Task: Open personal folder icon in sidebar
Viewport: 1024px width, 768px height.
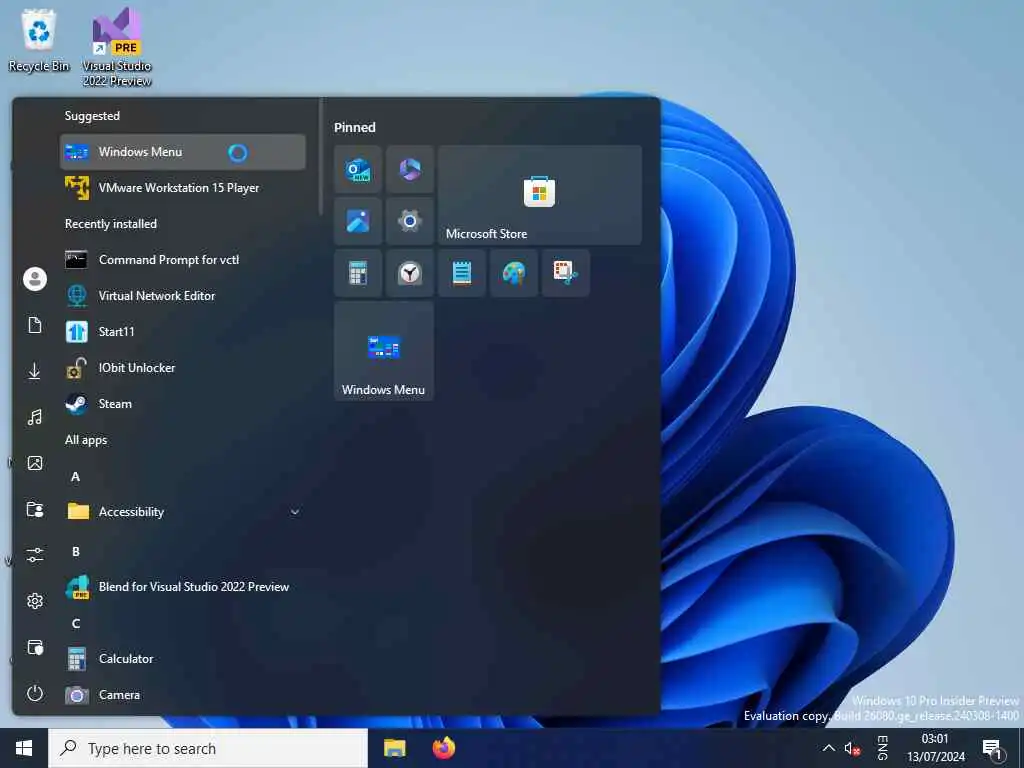Action: pos(35,509)
